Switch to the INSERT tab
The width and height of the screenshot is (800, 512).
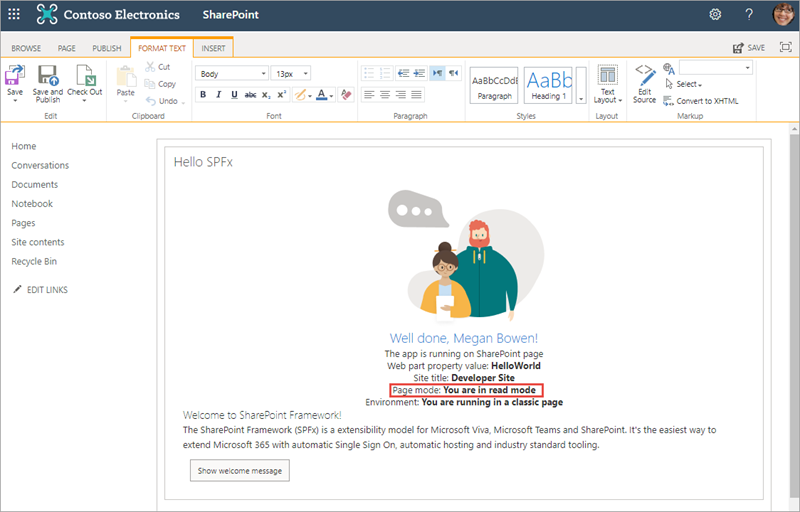(213, 48)
